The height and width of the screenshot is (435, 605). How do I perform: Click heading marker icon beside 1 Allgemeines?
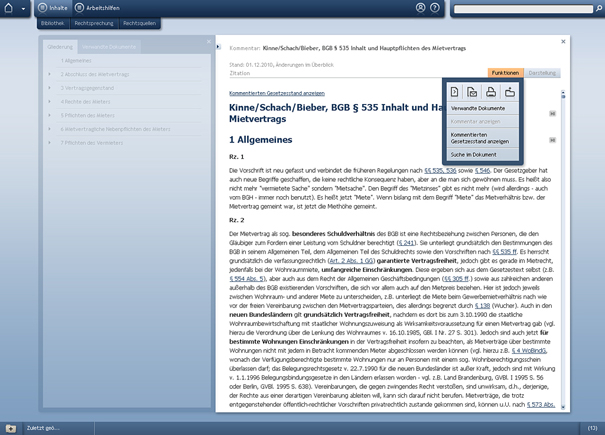(x=553, y=140)
